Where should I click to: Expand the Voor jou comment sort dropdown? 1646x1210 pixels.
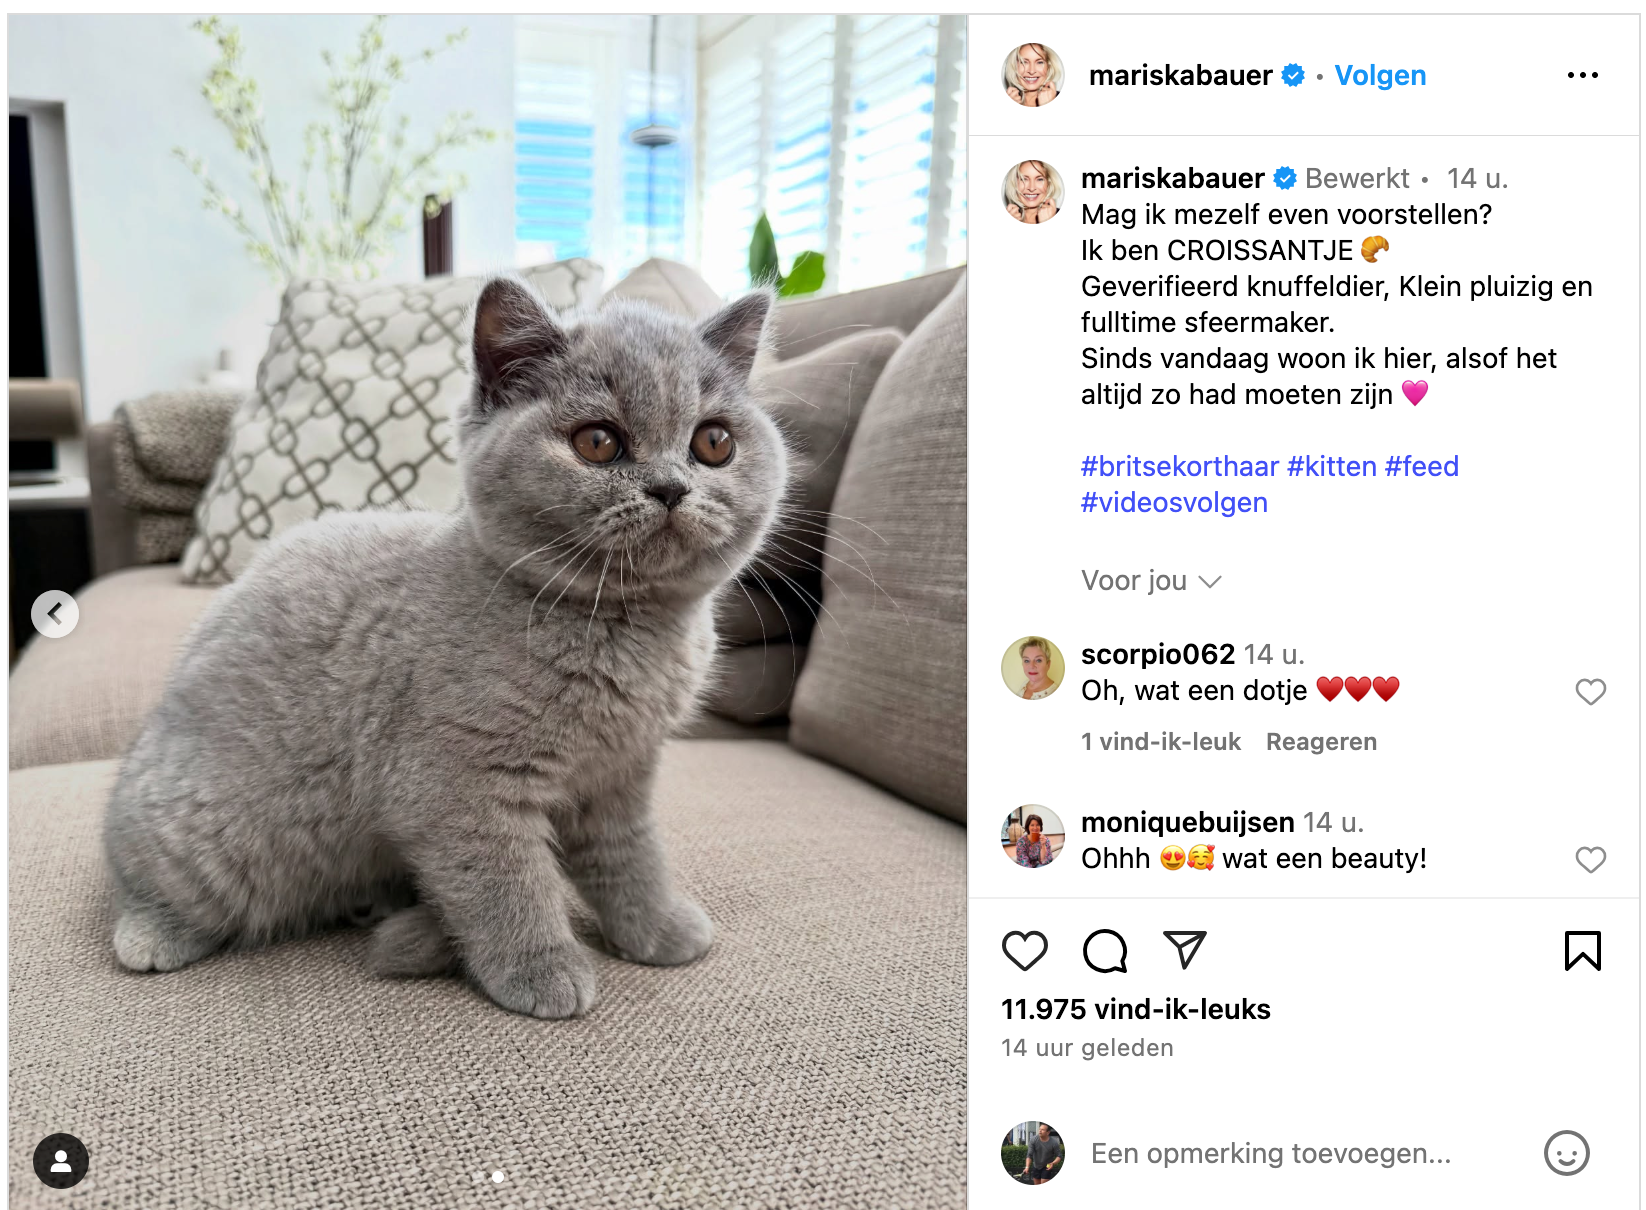1151,581
